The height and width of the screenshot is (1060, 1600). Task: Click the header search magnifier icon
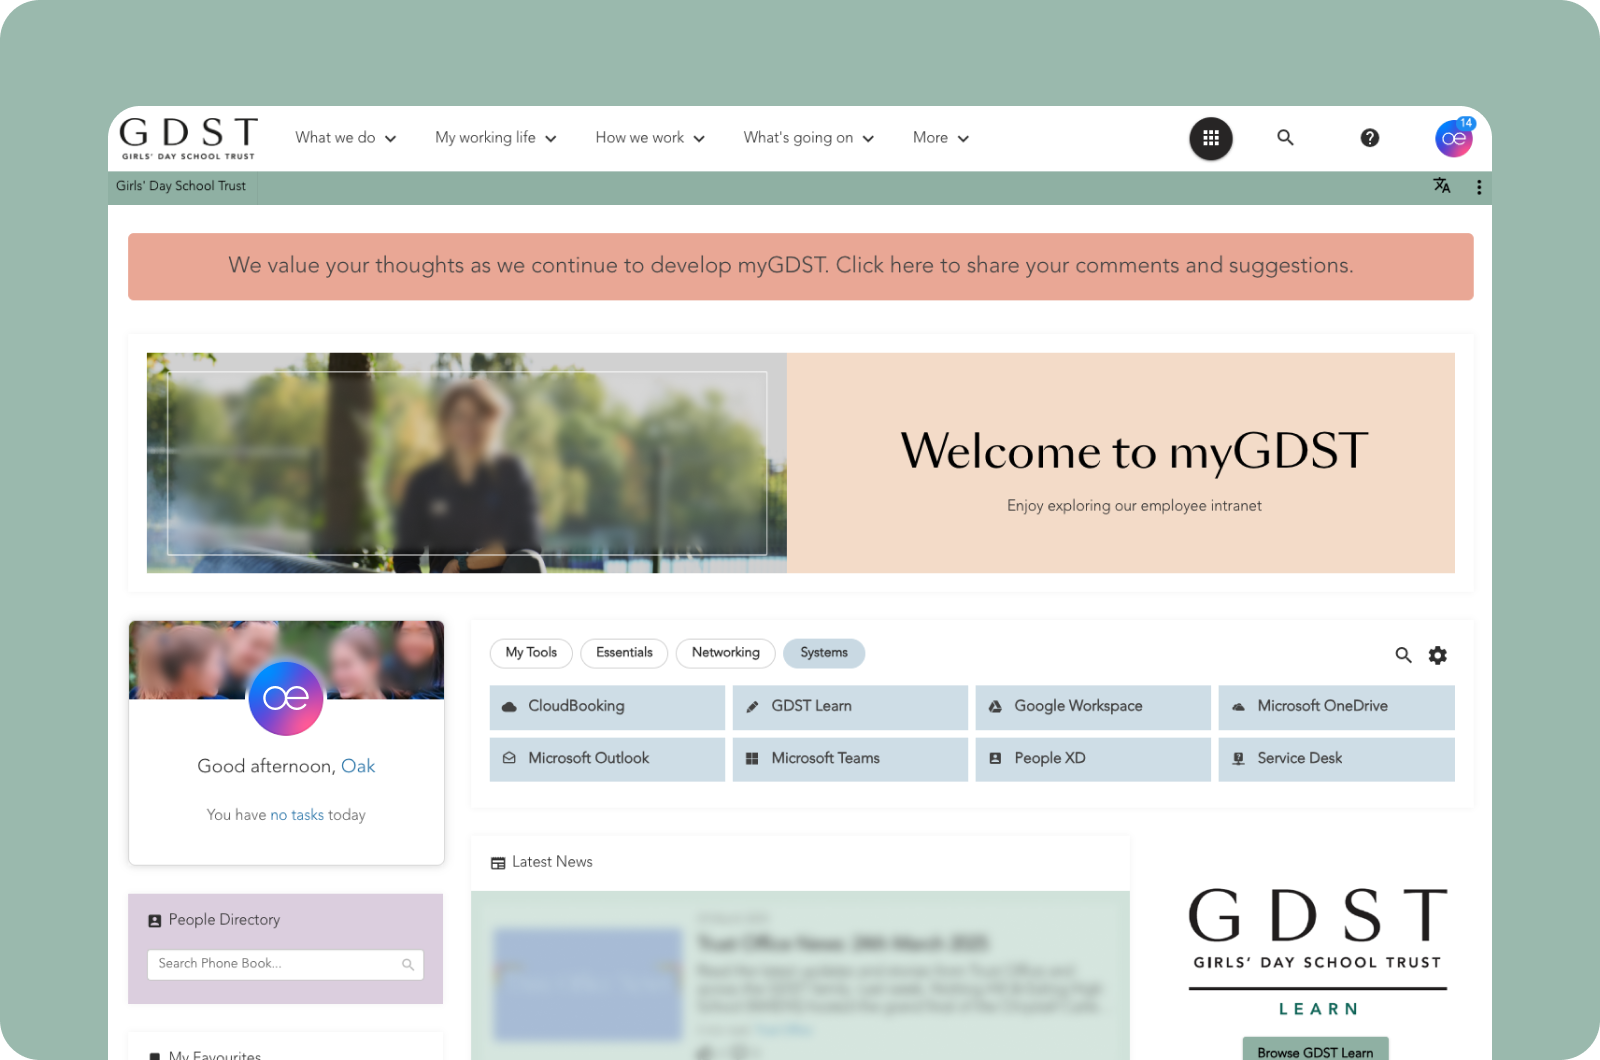pos(1285,138)
